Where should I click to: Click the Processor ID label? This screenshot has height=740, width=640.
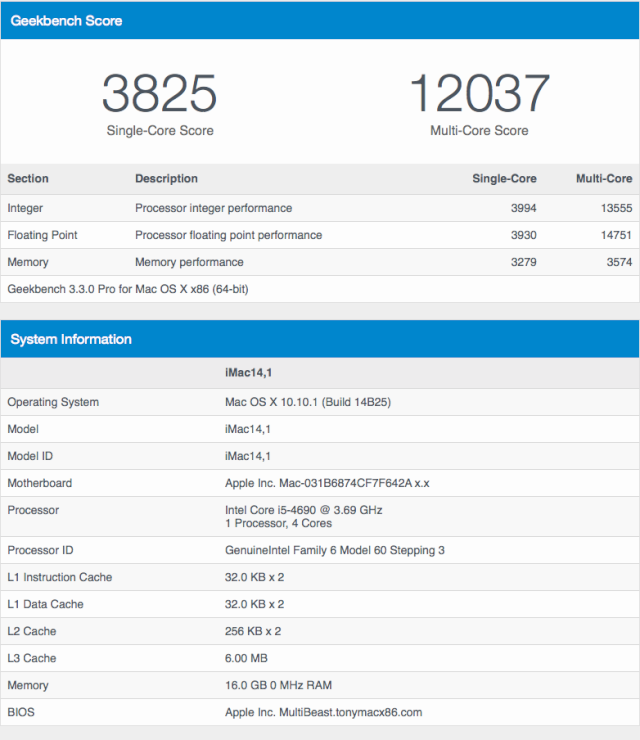pyautogui.click(x=40, y=550)
